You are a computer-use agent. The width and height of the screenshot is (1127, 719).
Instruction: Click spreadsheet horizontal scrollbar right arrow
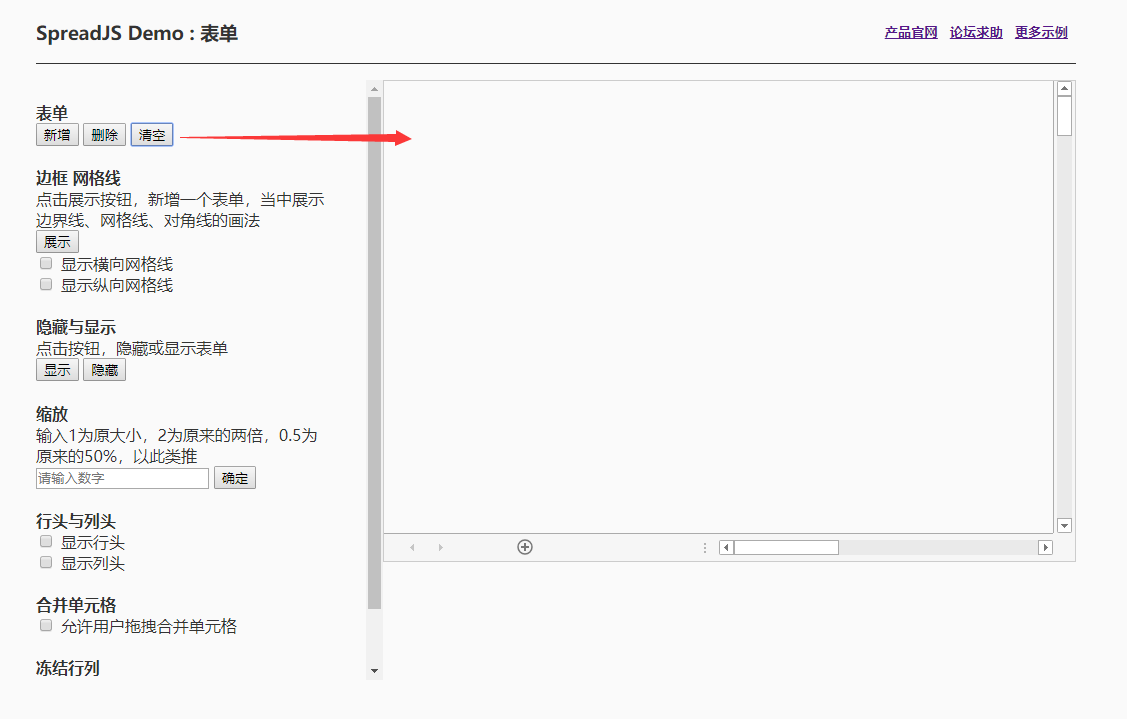coord(1046,548)
